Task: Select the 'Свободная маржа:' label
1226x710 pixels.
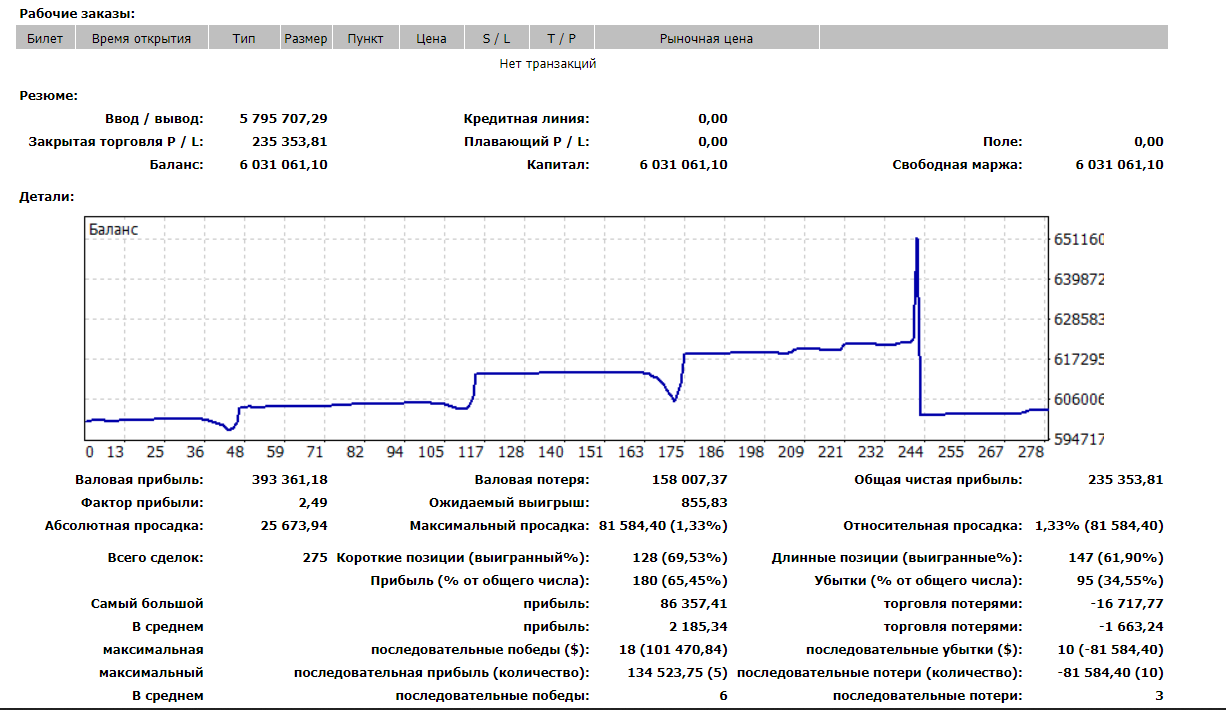Action: coord(958,165)
